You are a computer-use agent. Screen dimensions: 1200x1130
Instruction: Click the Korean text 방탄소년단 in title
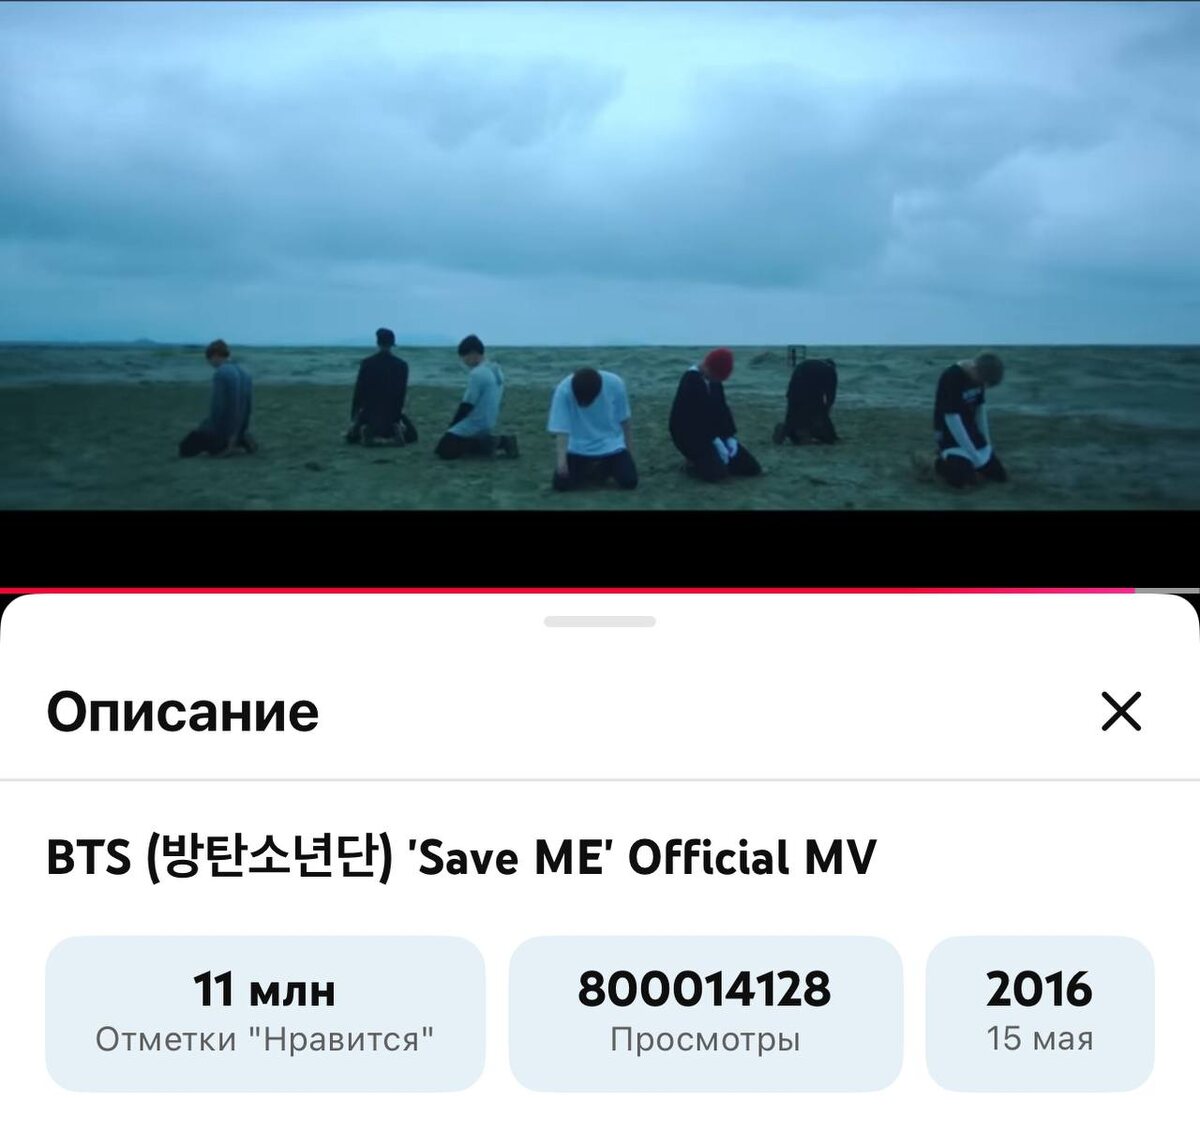coord(270,857)
